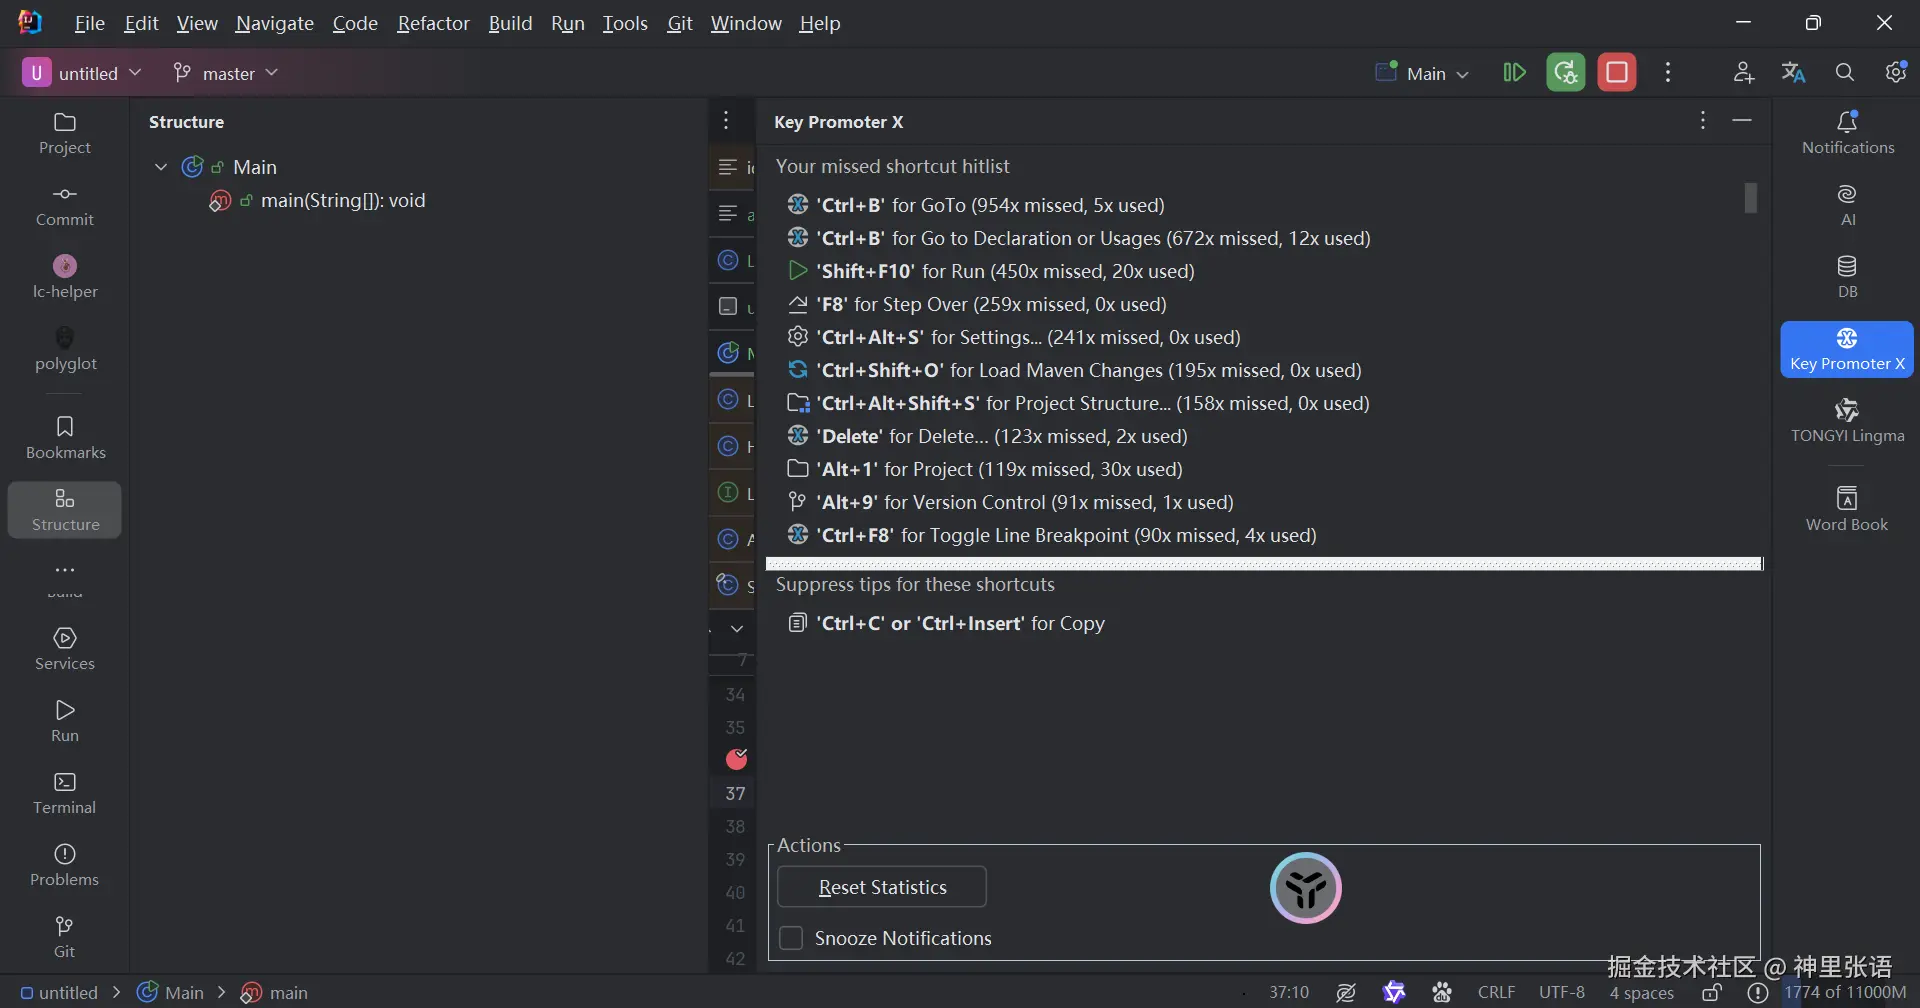This screenshot has width=1920, height=1008.
Task: Toggle the breakpoint on line 36
Action: 736,760
